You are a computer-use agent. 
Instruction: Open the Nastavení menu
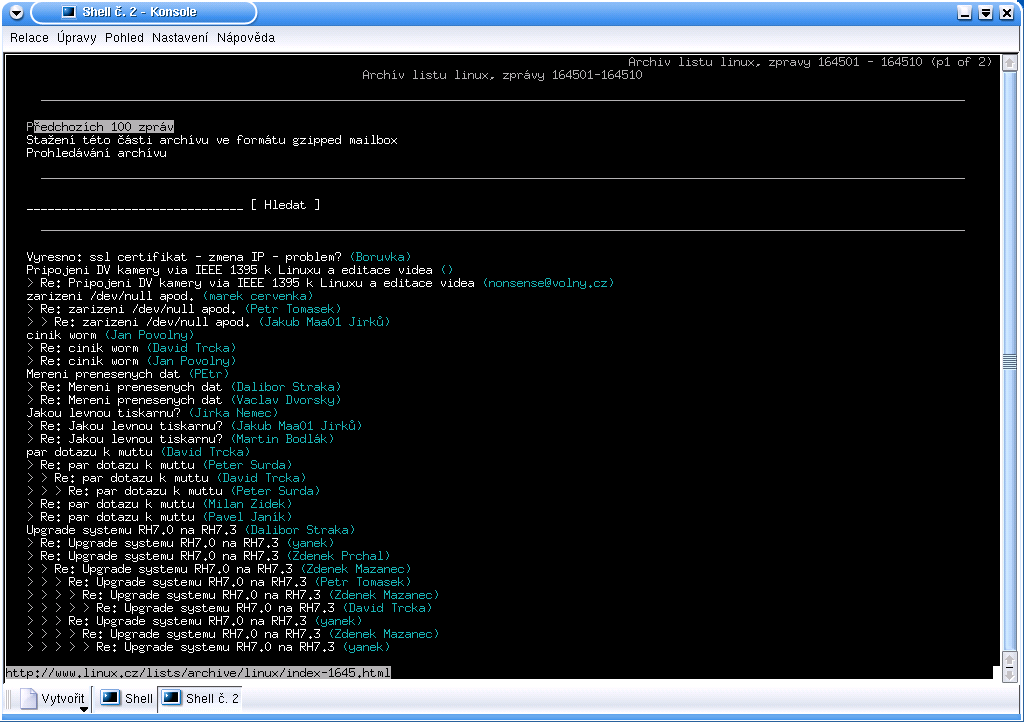(180, 38)
